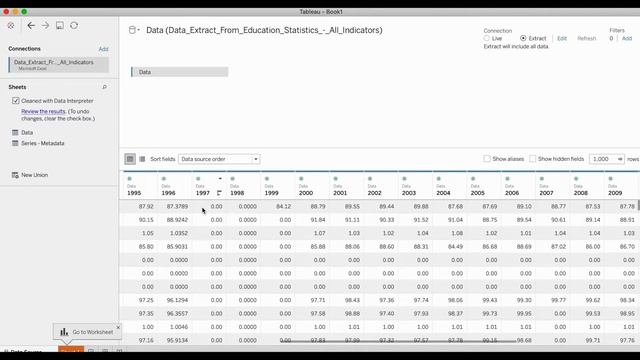Uncheck Cleaned with Data Interpreter
Screen dimensions: 640x360
[x=16, y=101]
